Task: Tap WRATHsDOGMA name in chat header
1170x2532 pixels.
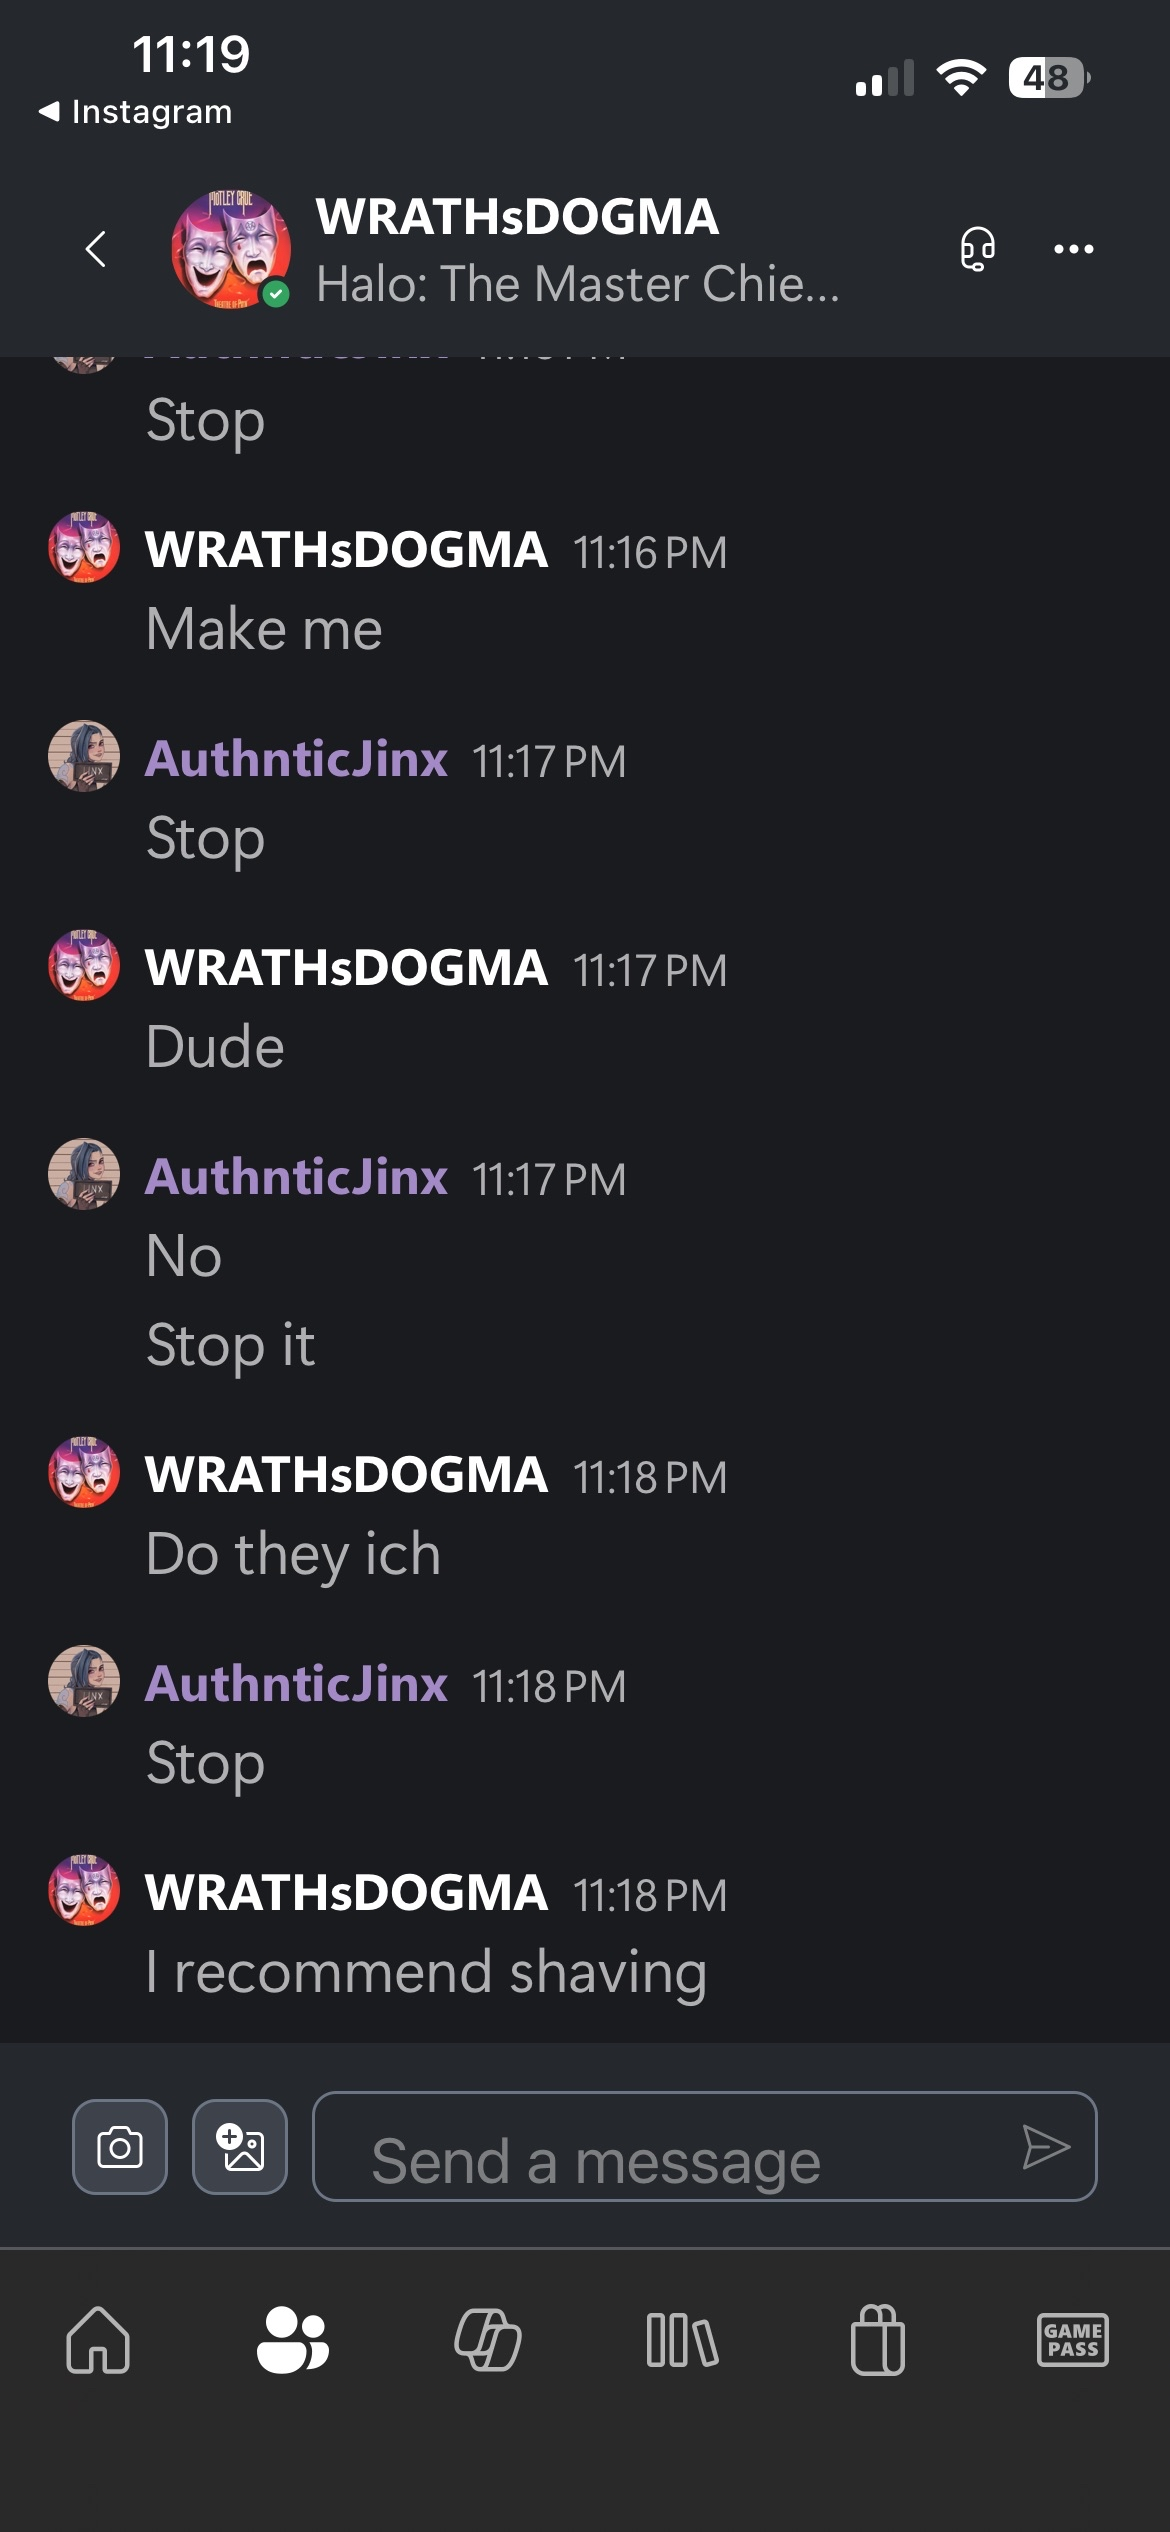Action: 517,217
